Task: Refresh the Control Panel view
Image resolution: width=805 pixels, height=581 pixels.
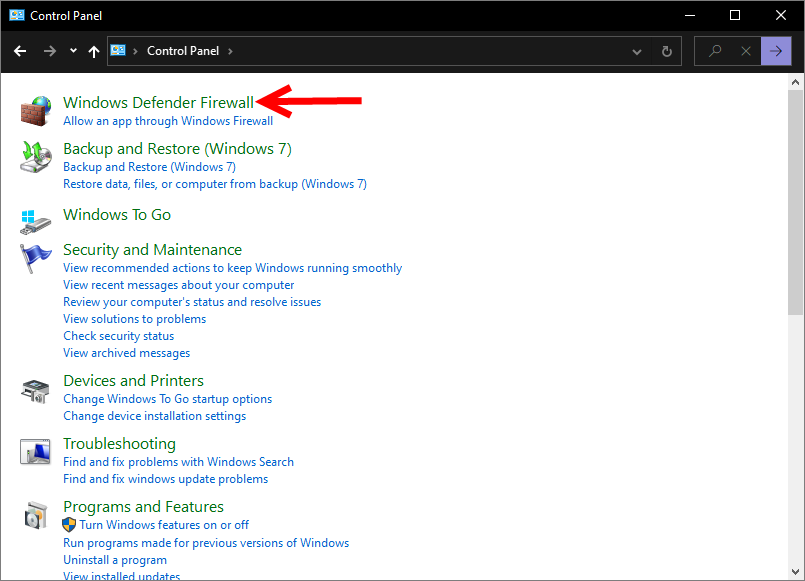Action: click(666, 51)
